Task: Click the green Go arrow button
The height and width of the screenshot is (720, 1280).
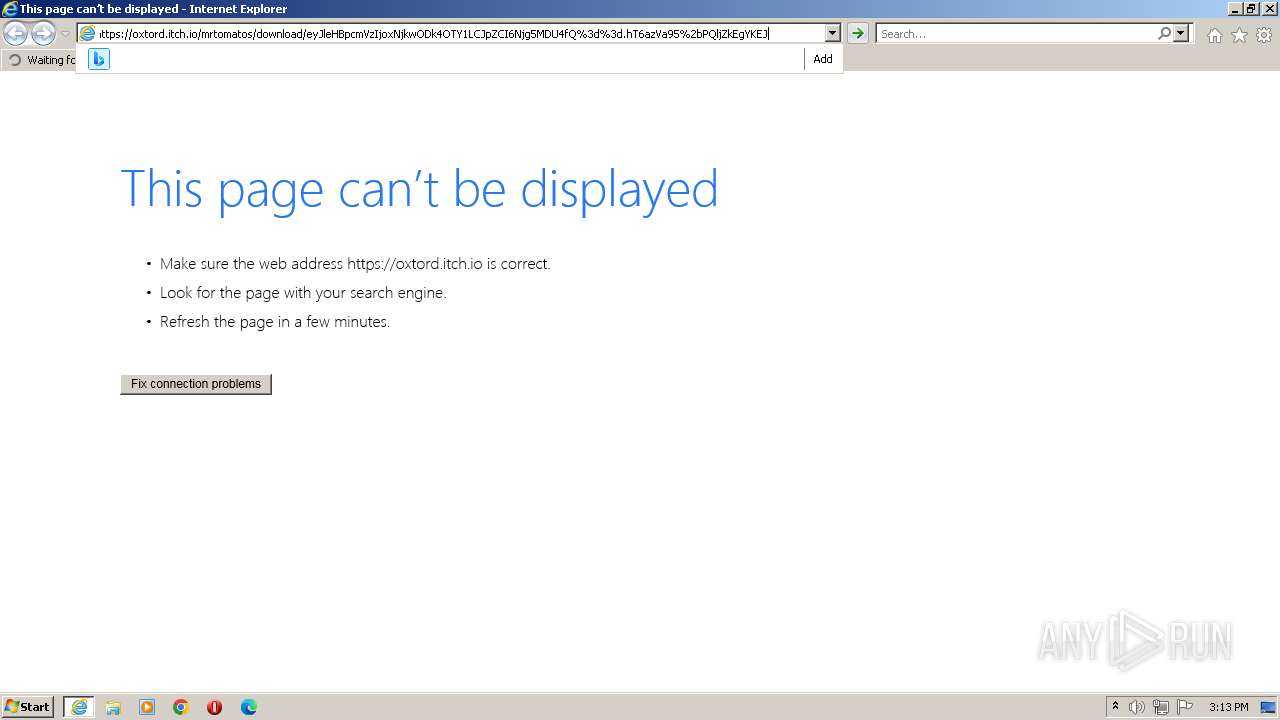Action: pos(858,34)
